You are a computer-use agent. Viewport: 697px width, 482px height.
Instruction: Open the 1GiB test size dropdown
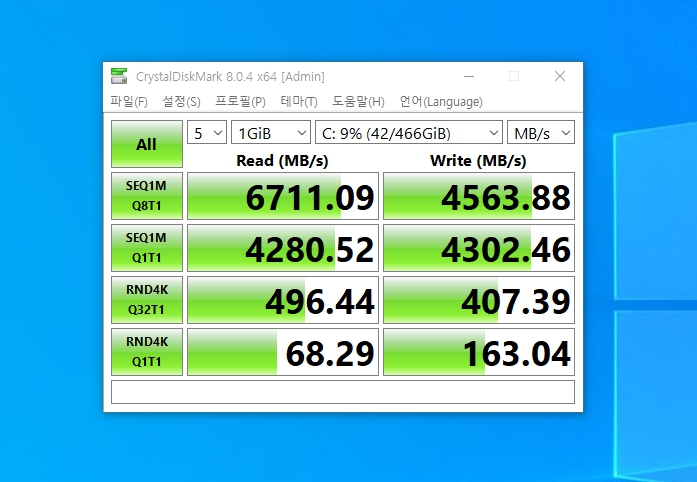(271, 133)
